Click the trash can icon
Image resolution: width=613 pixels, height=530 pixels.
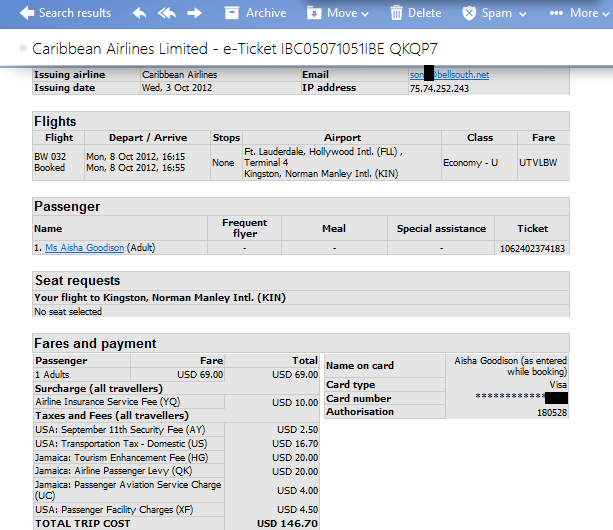396,13
